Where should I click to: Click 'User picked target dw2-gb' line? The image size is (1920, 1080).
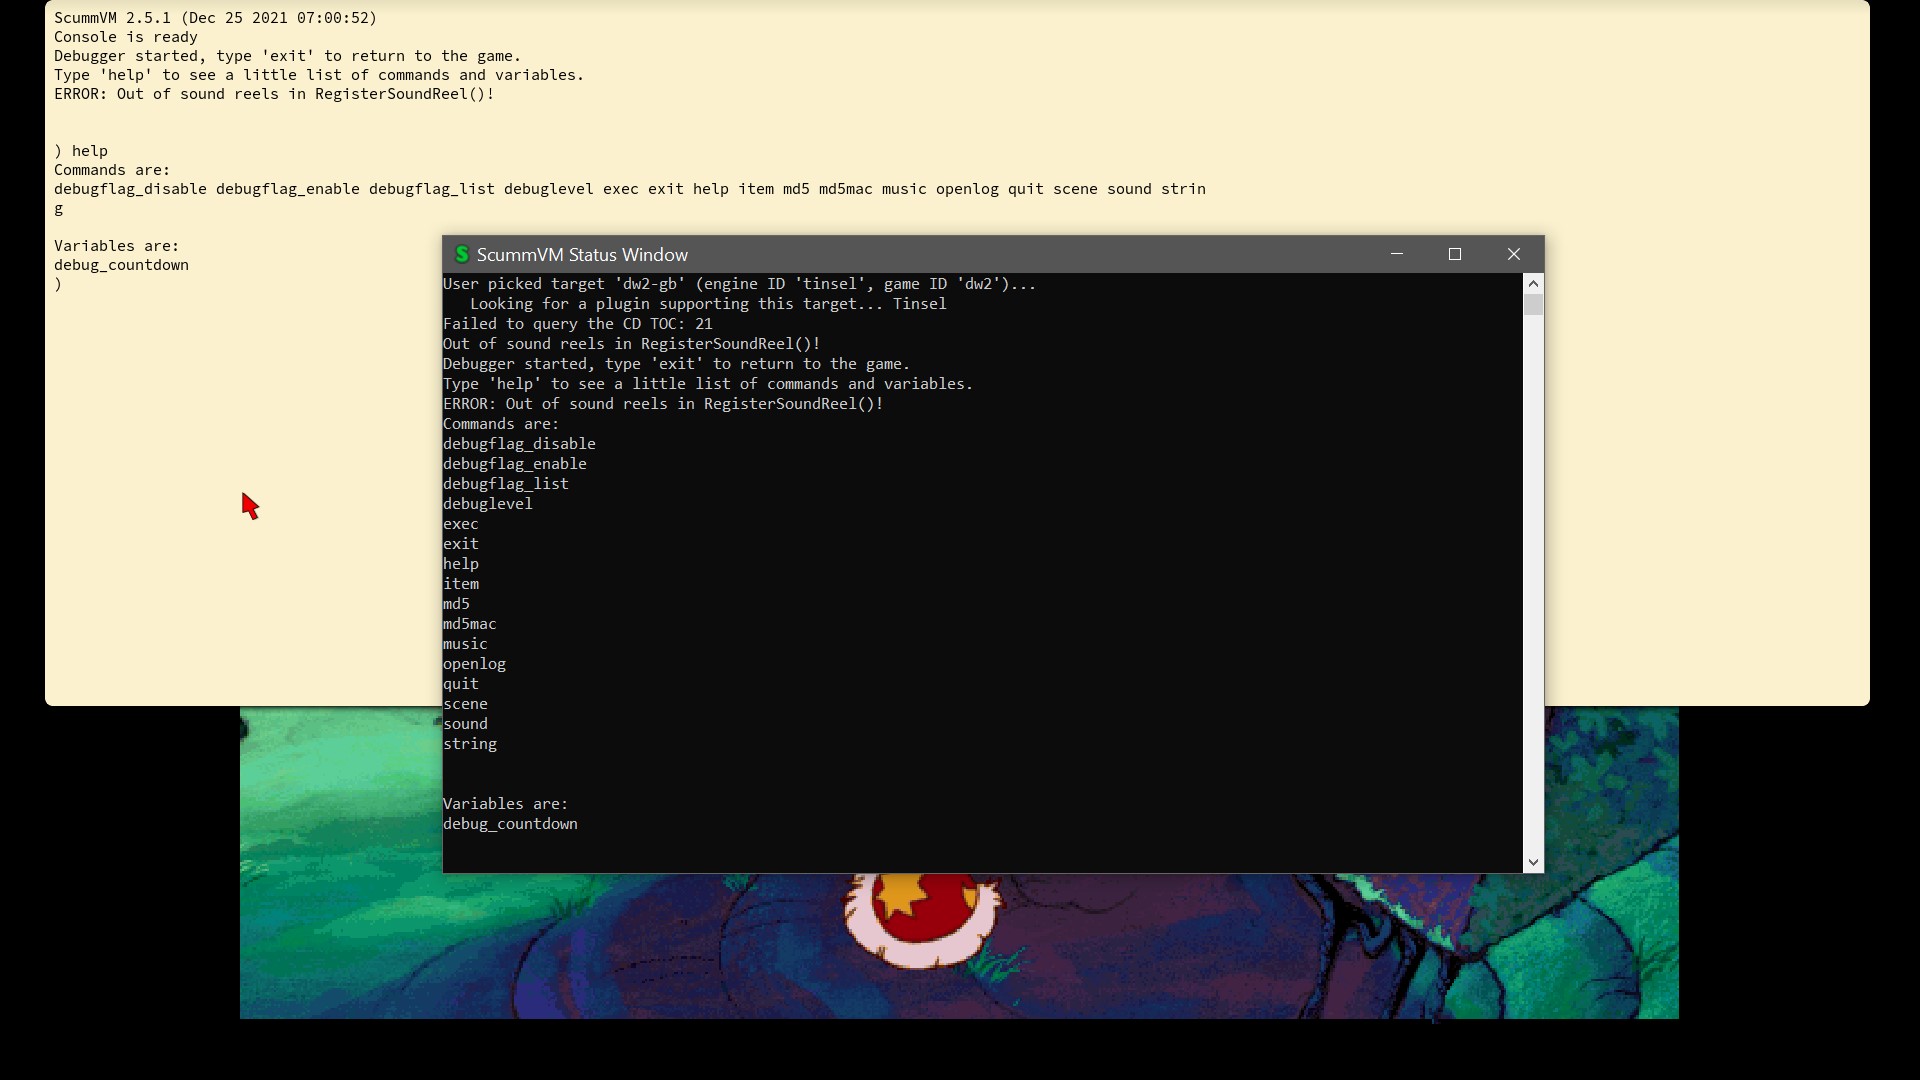click(740, 284)
